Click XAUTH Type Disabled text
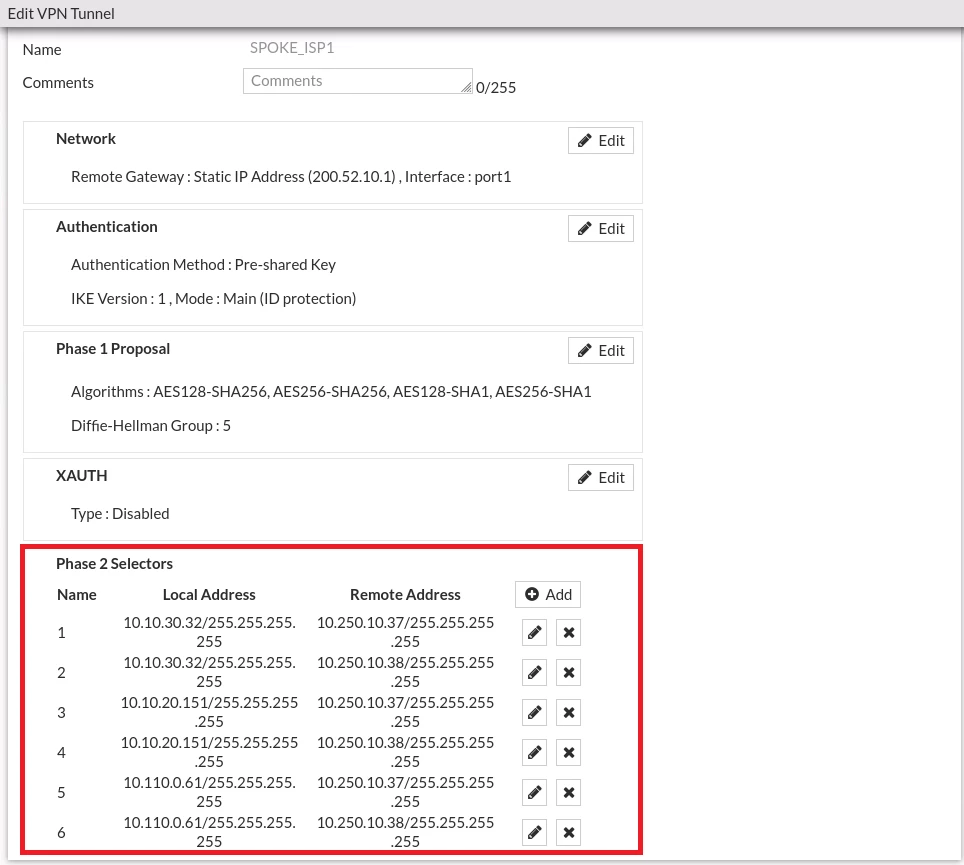This screenshot has height=865, width=964. click(x=120, y=514)
